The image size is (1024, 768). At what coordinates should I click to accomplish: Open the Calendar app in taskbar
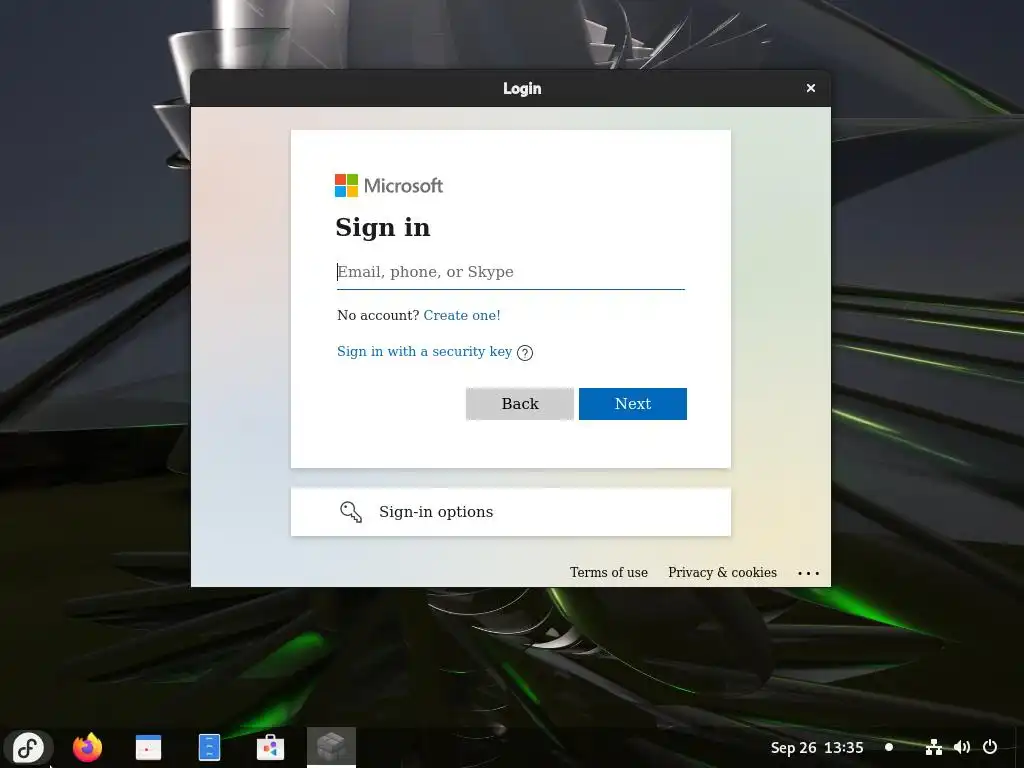tap(148, 747)
